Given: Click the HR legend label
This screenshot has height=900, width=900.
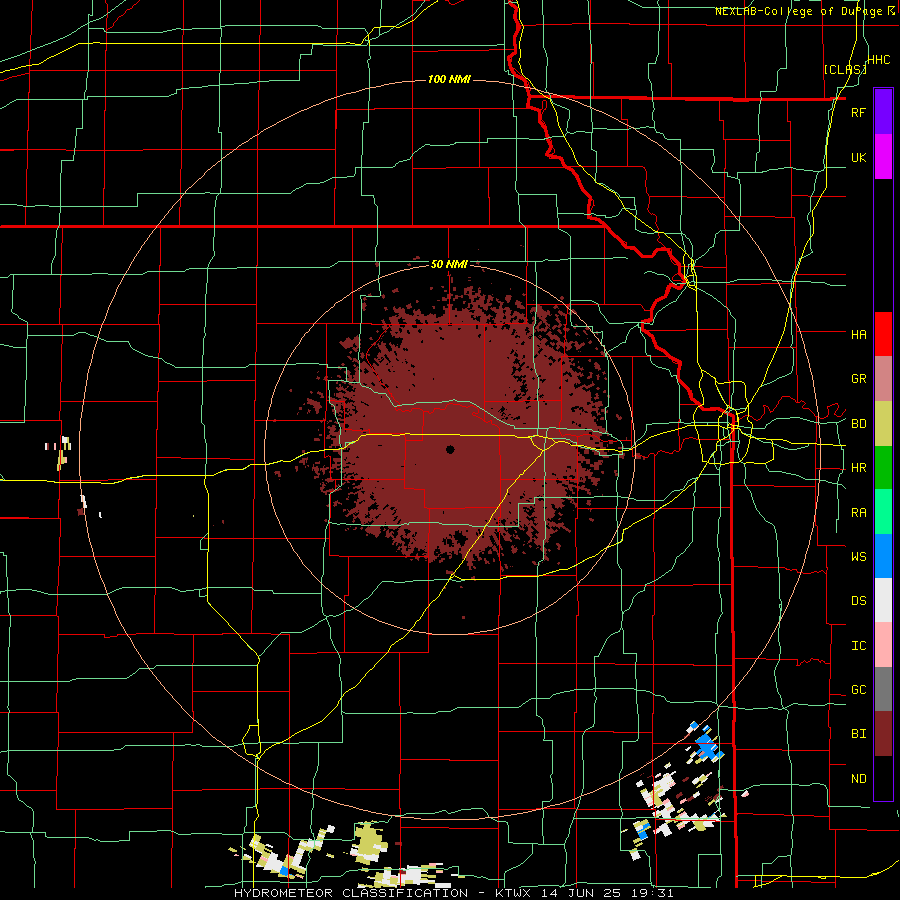Looking at the screenshot, I should pyautogui.click(x=858, y=468).
